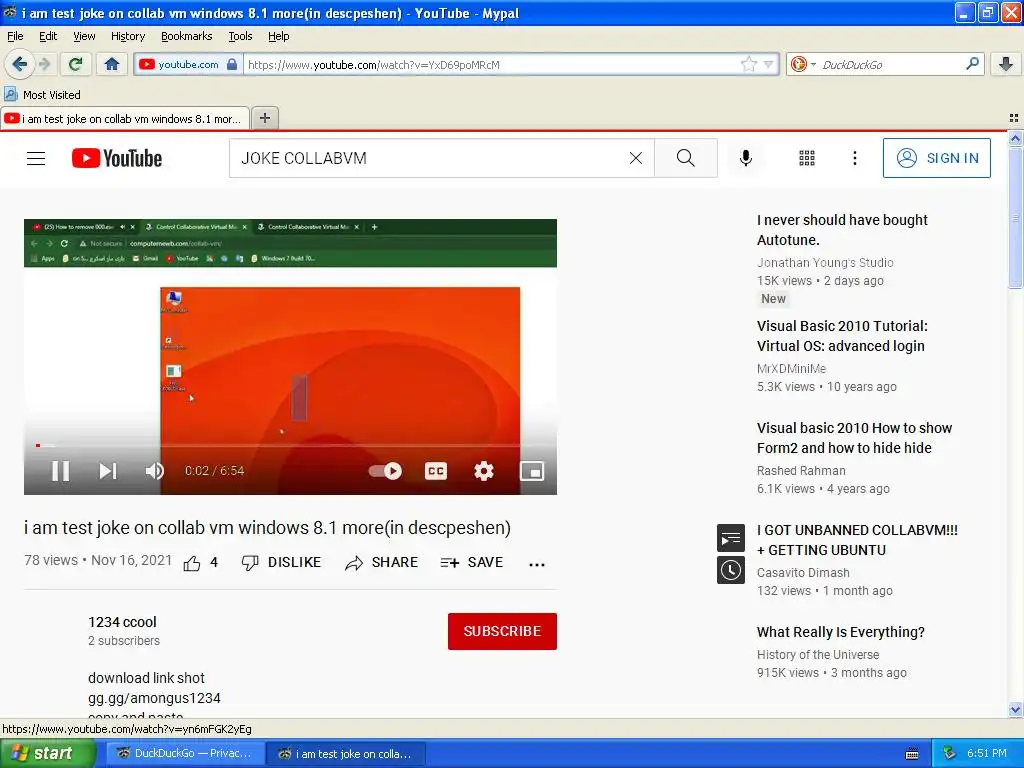The width and height of the screenshot is (1024, 768).
Task: Click the URL address bar field
Action: (493, 64)
